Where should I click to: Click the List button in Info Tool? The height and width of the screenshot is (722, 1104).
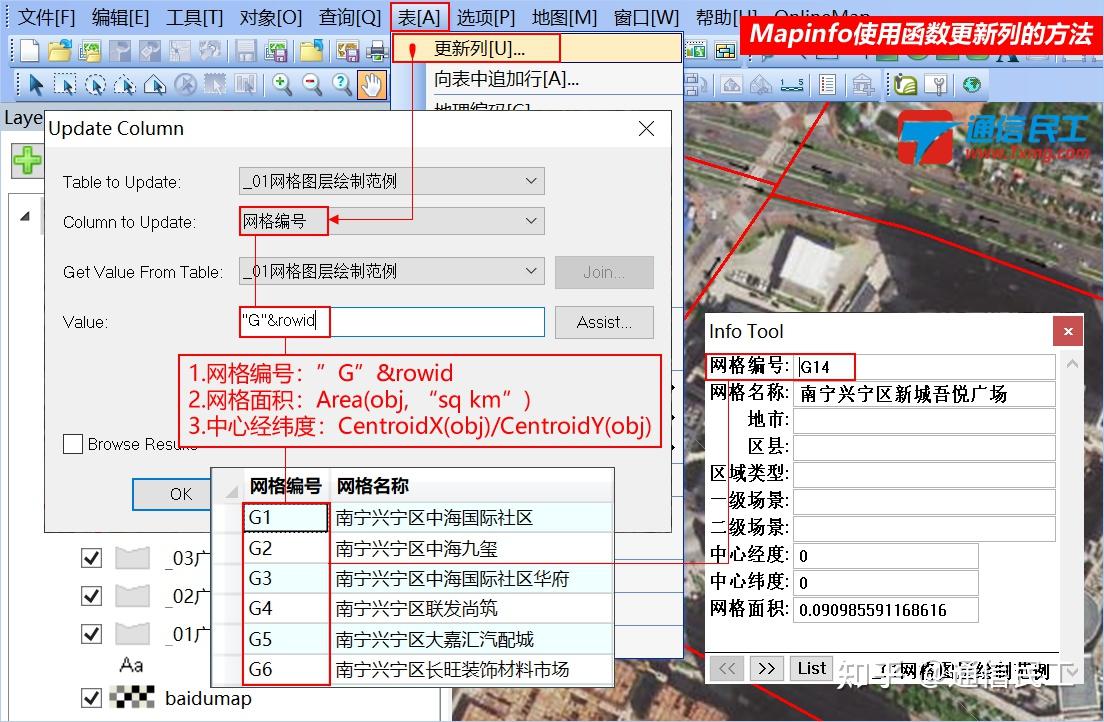point(812,668)
